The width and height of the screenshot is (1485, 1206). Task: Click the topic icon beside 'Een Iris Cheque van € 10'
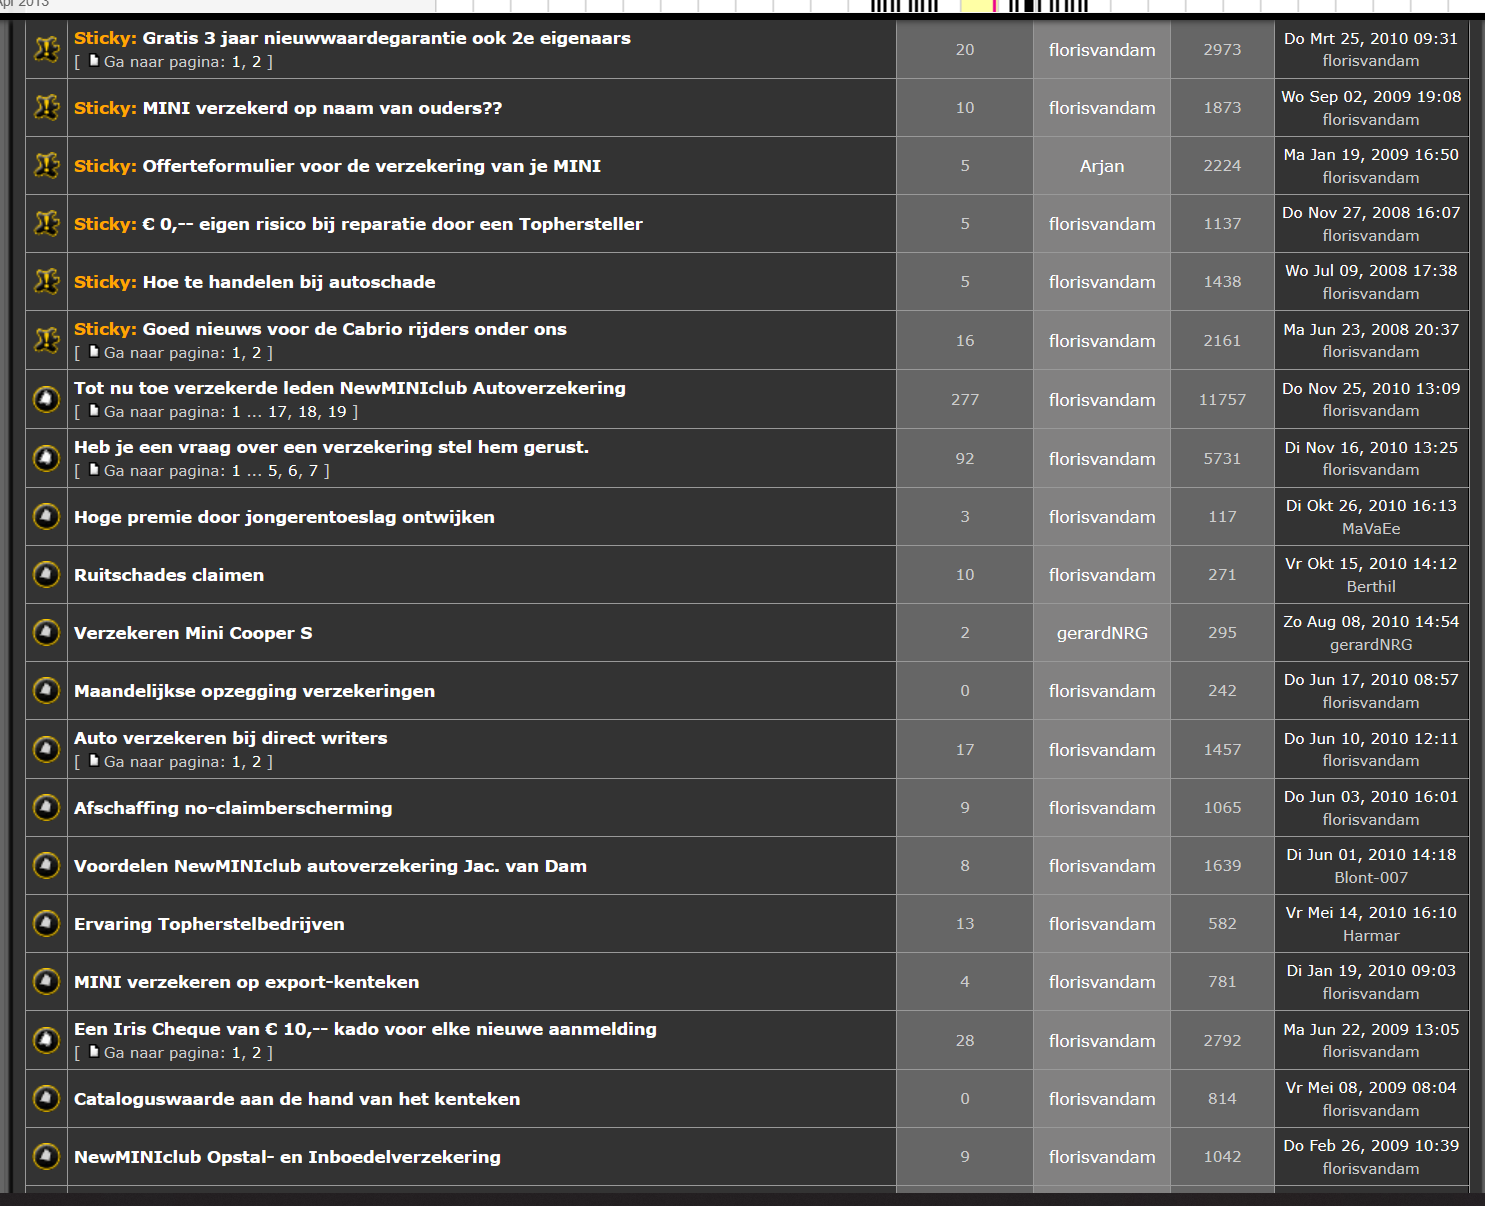point(46,1040)
